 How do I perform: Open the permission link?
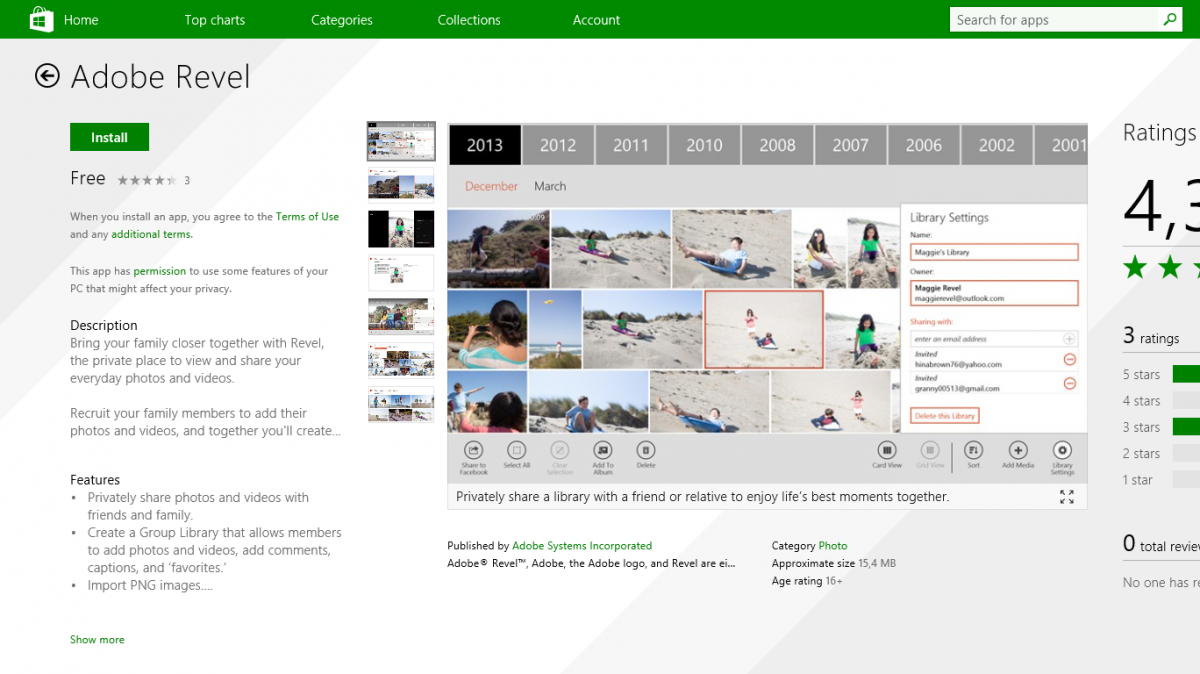click(159, 271)
